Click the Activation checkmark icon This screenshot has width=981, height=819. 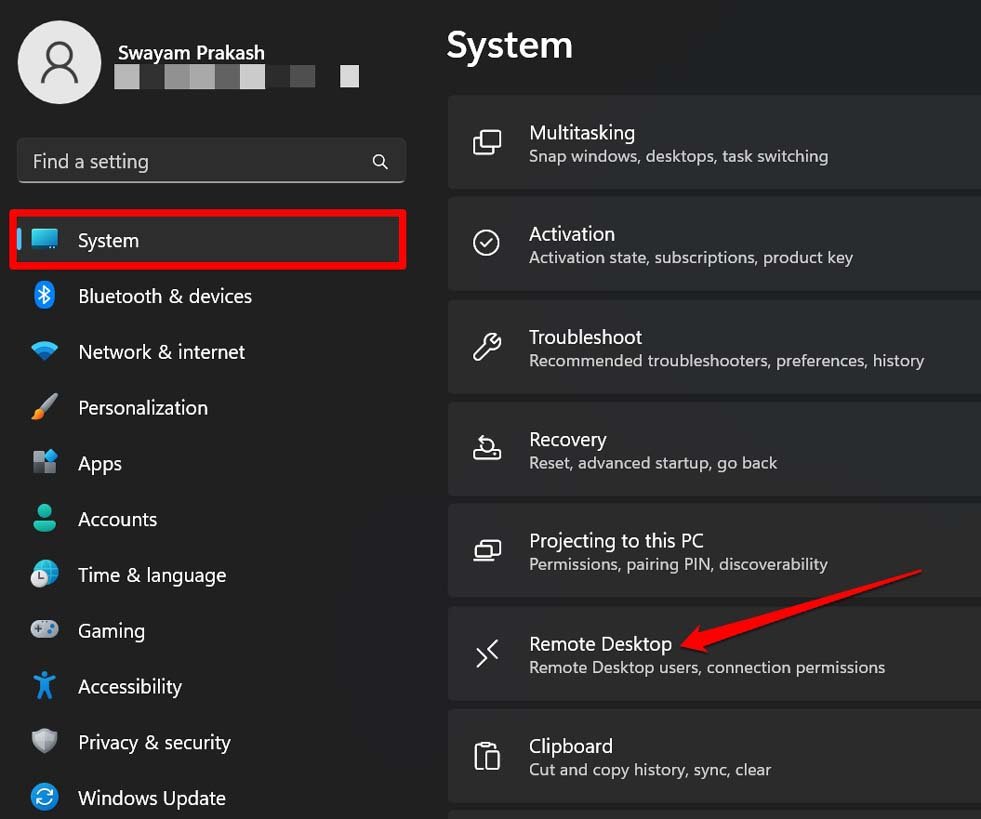tap(486, 243)
